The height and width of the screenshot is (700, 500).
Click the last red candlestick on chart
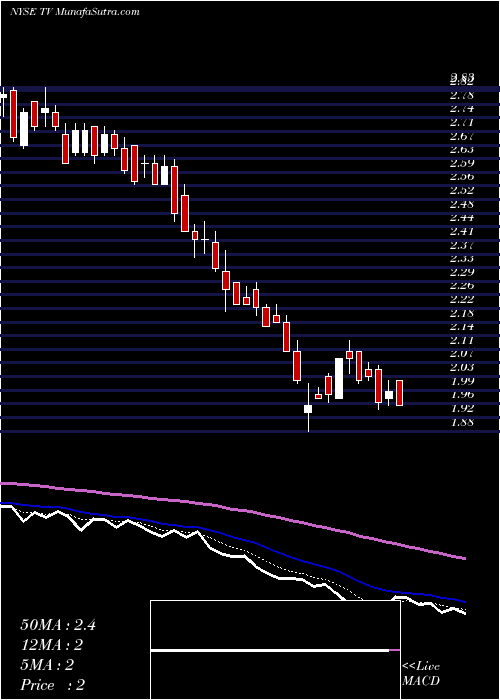point(400,393)
